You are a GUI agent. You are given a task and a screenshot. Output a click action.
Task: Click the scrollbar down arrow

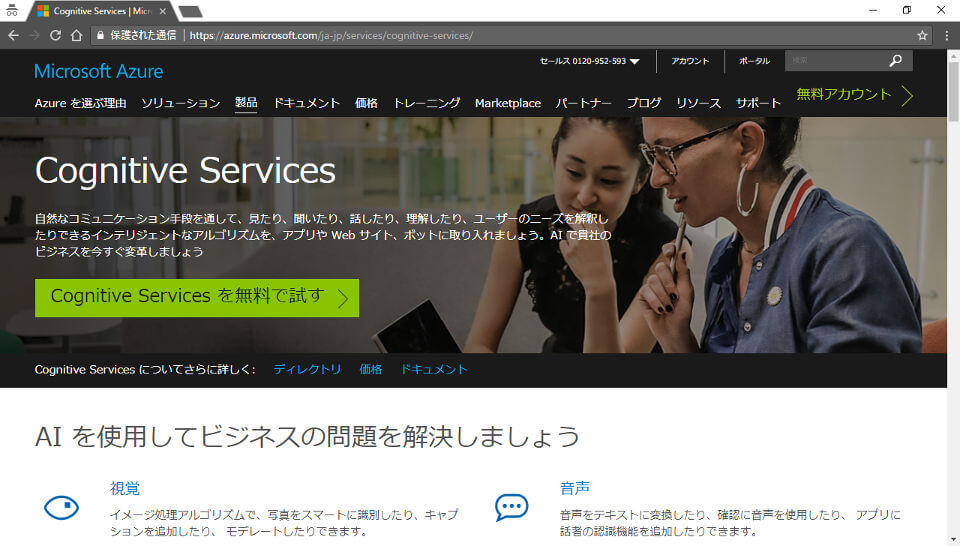[953, 540]
